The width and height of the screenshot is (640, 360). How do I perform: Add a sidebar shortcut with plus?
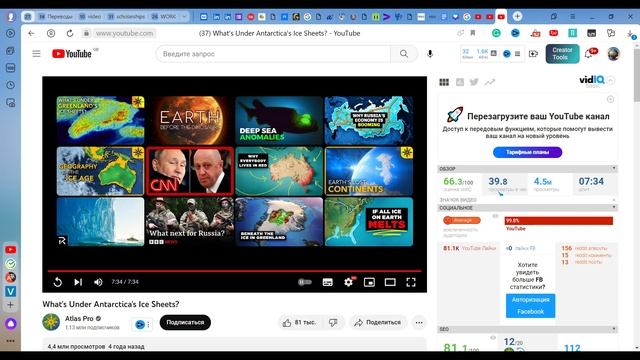point(11,305)
